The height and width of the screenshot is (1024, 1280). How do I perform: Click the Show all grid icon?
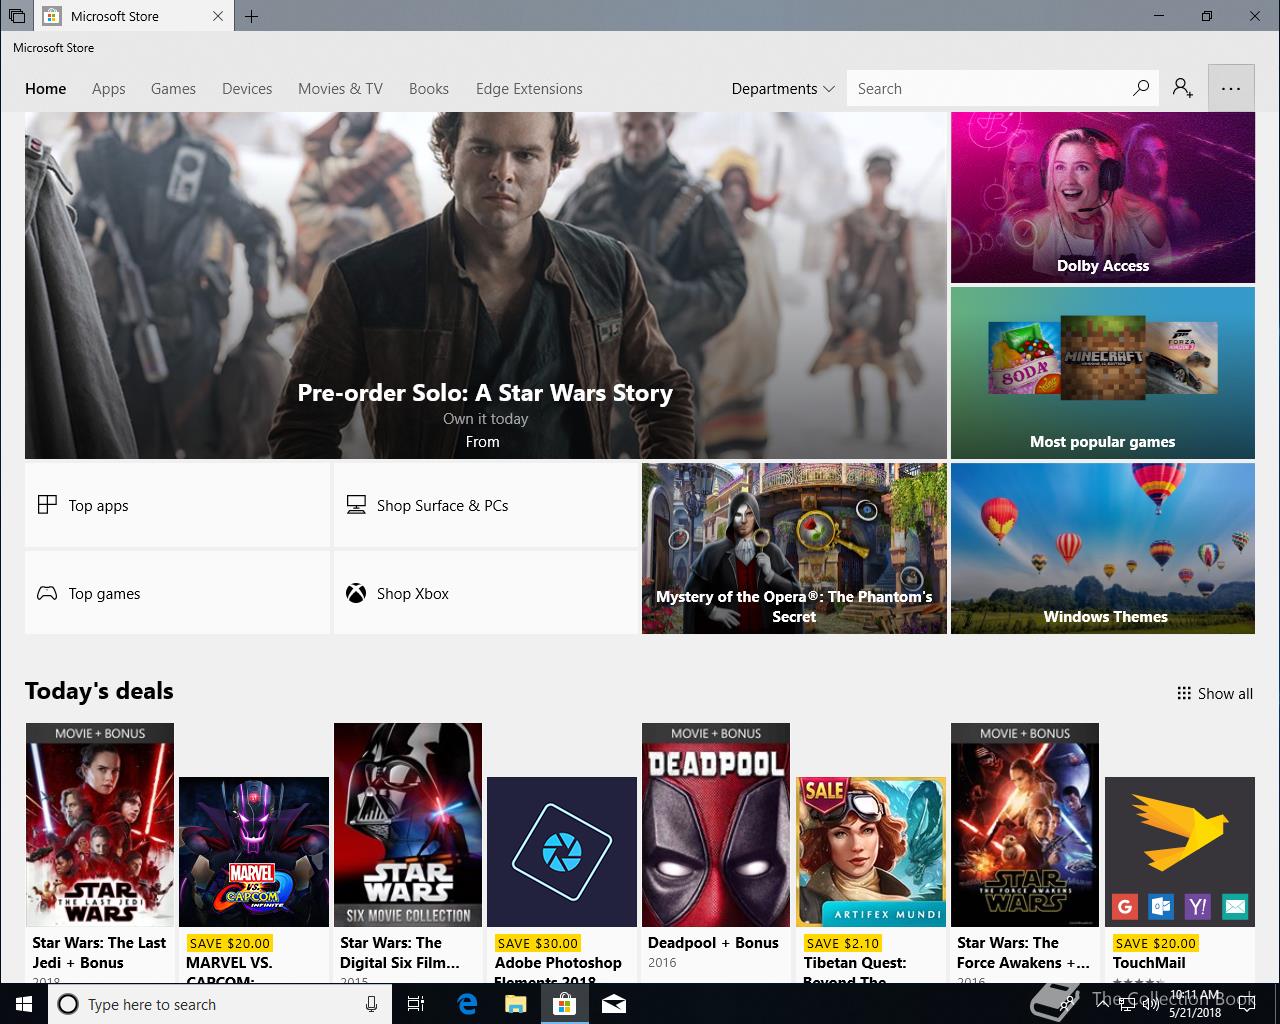(1184, 693)
